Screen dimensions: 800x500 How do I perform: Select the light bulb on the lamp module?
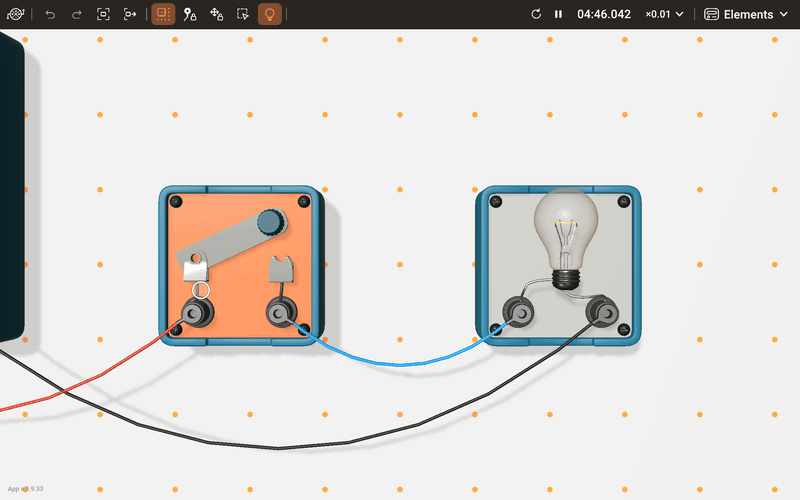pos(566,239)
